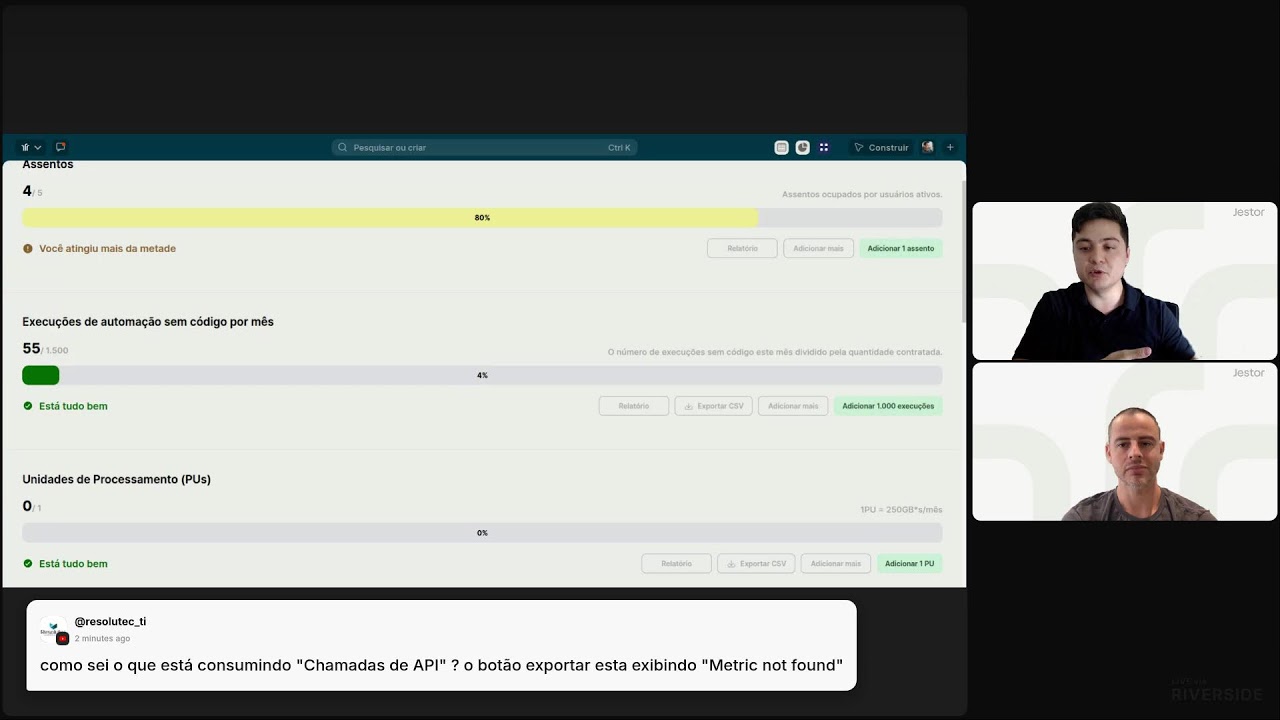Viewport: 1280px width, 720px height.
Task: Open Relatório for automation executions
Action: 634,406
